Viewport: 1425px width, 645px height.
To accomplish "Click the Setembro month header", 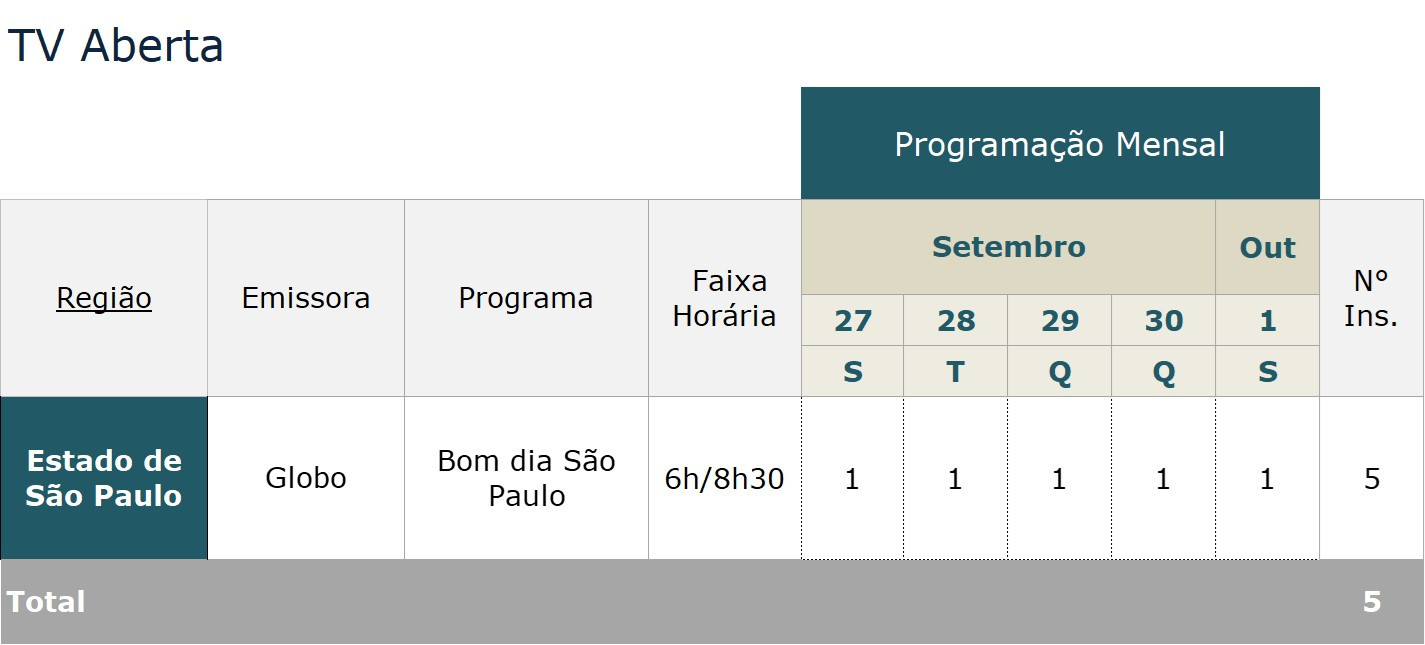I will pyautogui.click(x=1008, y=247).
